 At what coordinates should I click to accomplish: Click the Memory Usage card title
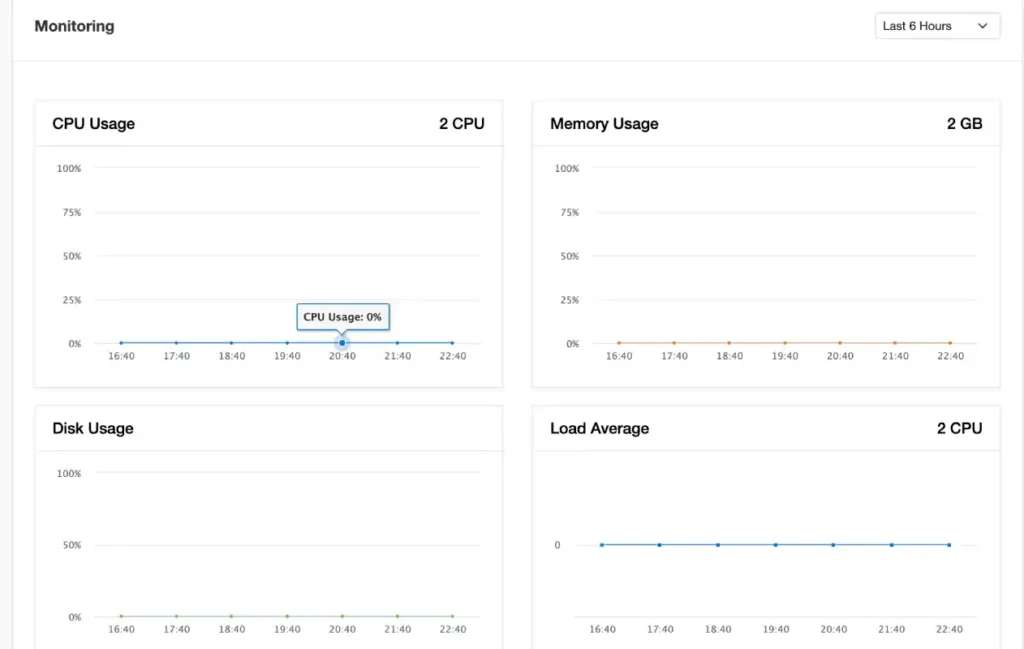tap(604, 123)
